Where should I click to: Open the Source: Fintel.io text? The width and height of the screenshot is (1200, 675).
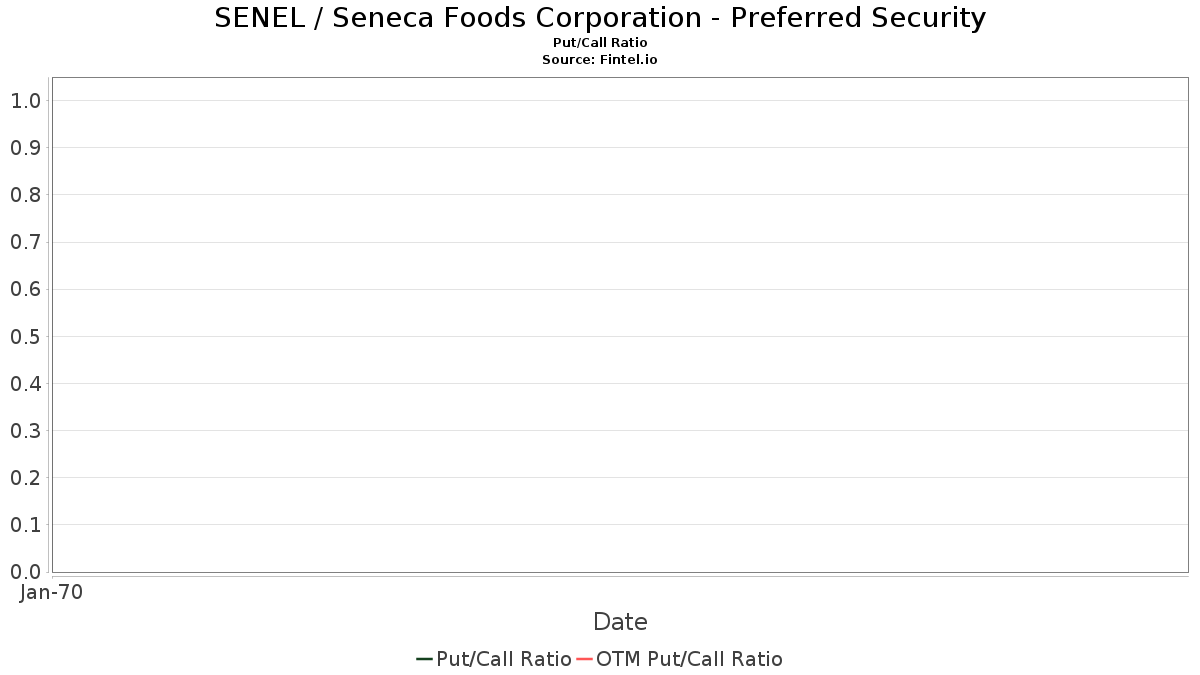pyautogui.click(x=600, y=60)
